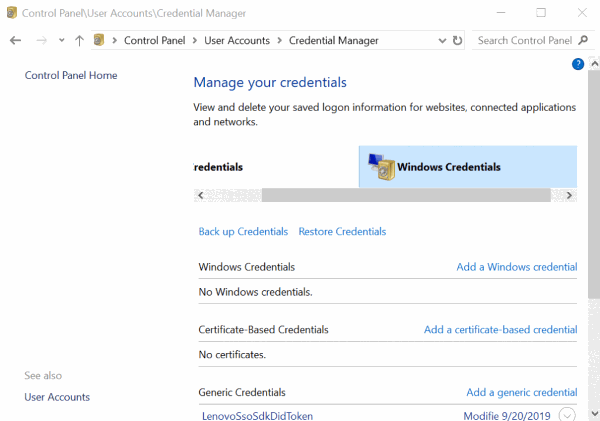Refresh the Credential Manager page
This screenshot has height=421, width=600.
(458, 41)
